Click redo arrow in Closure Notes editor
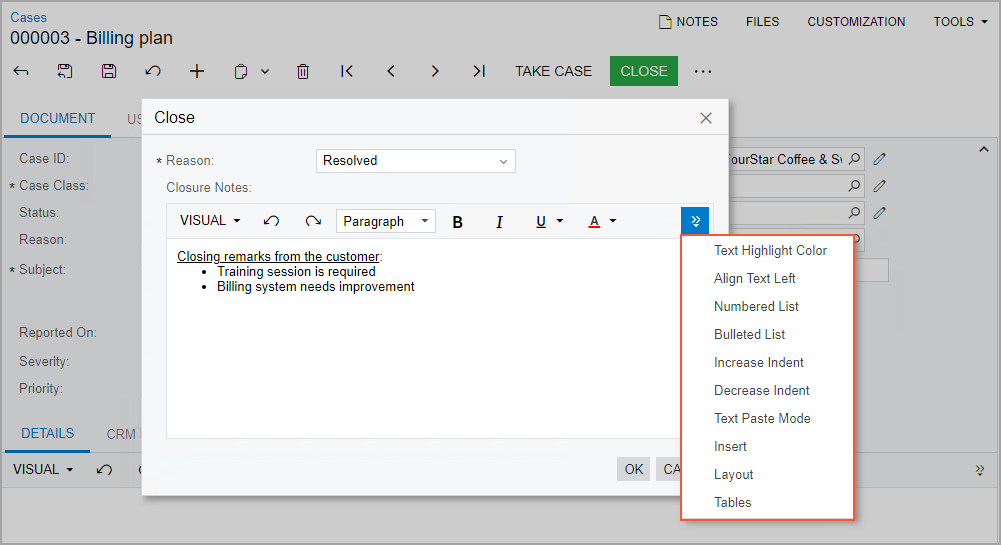Screen dimensions: 1001x545 point(313,221)
